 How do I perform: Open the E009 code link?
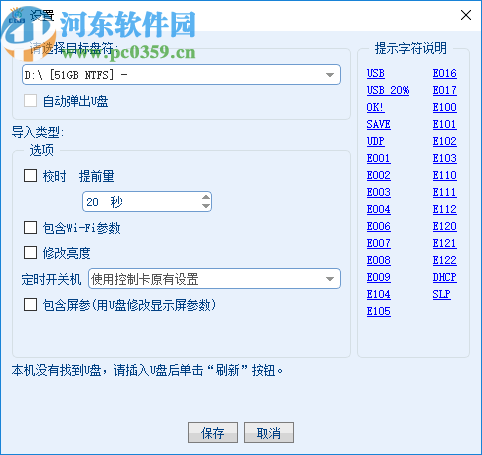[378, 277]
